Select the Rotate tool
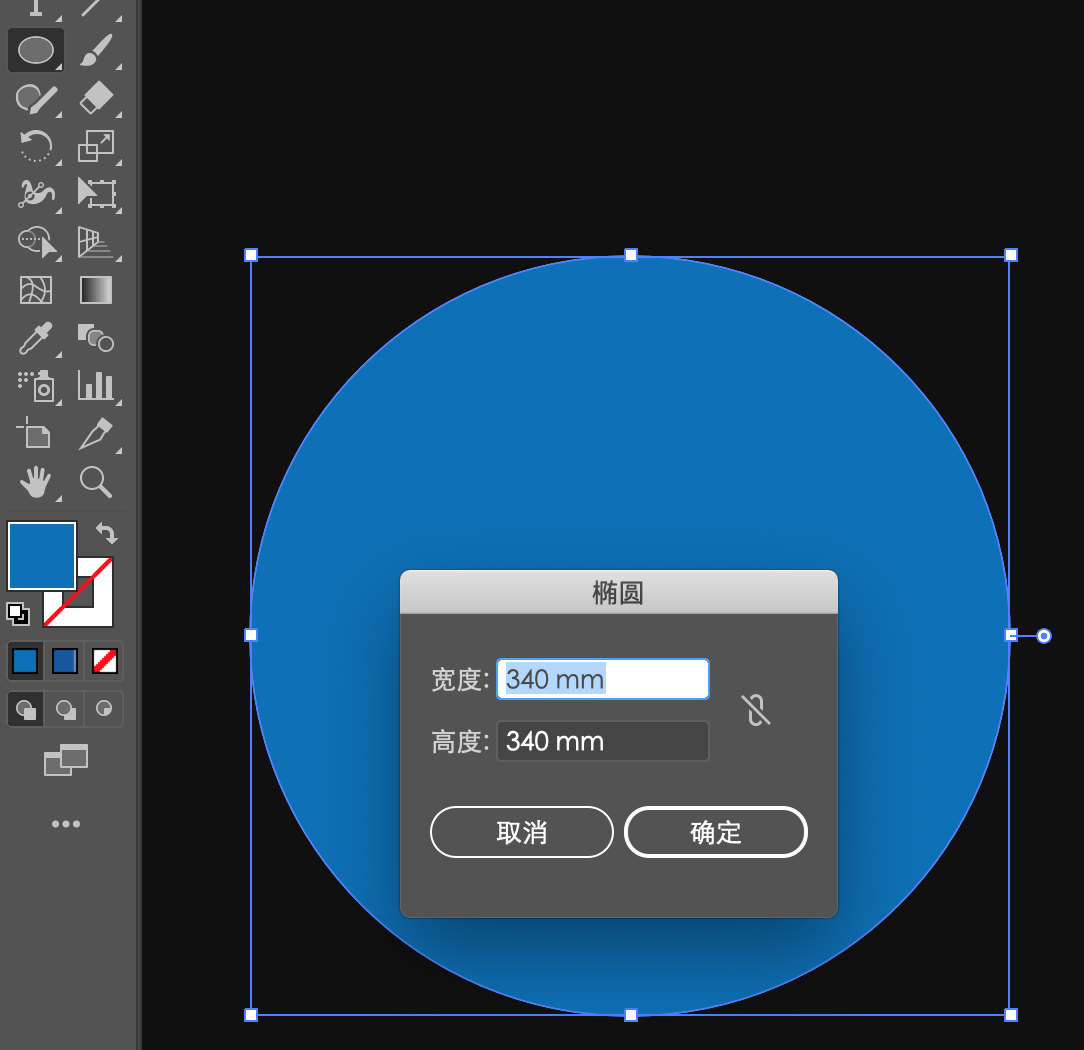The height and width of the screenshot is (1050, 1084). tap(35, 147)
